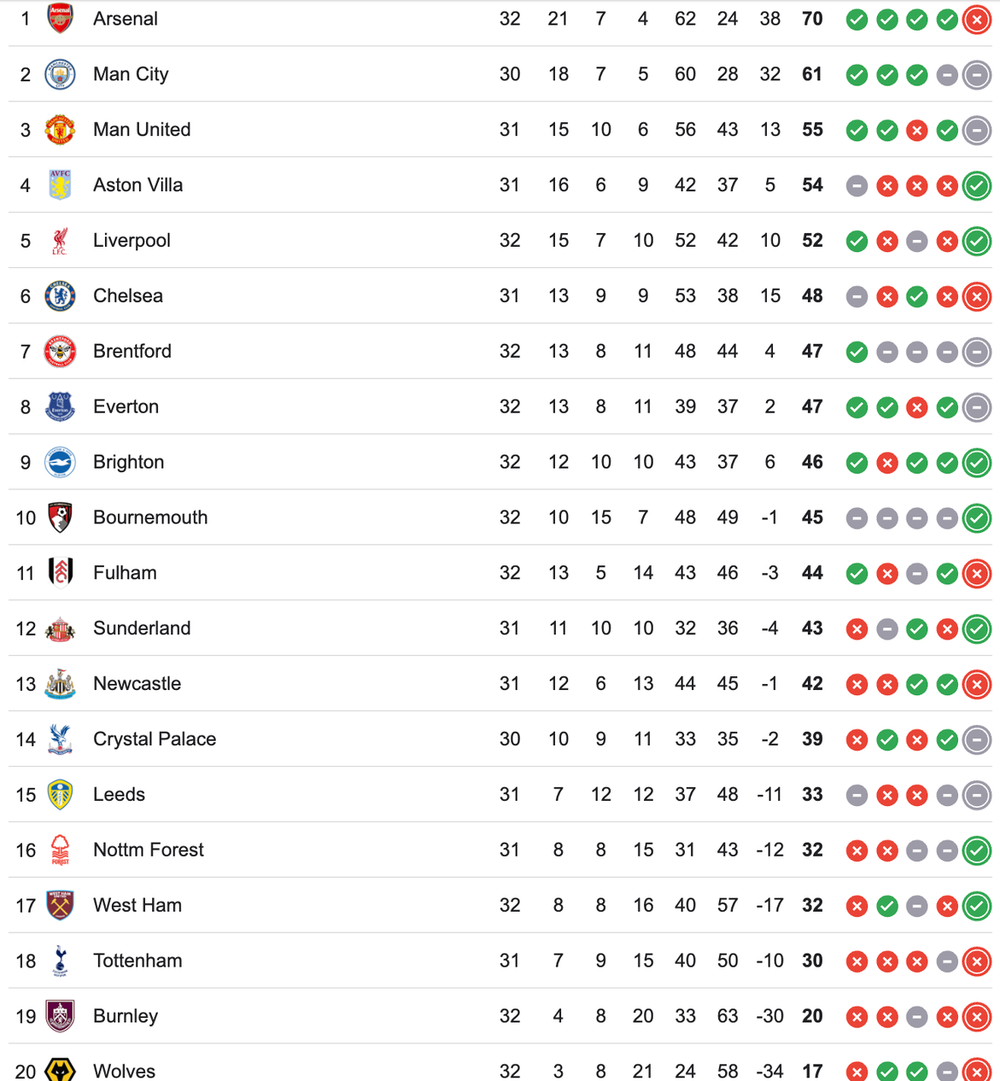Click Aston Villa's green win form icon

pyautogui.click(x=976, y=185)
